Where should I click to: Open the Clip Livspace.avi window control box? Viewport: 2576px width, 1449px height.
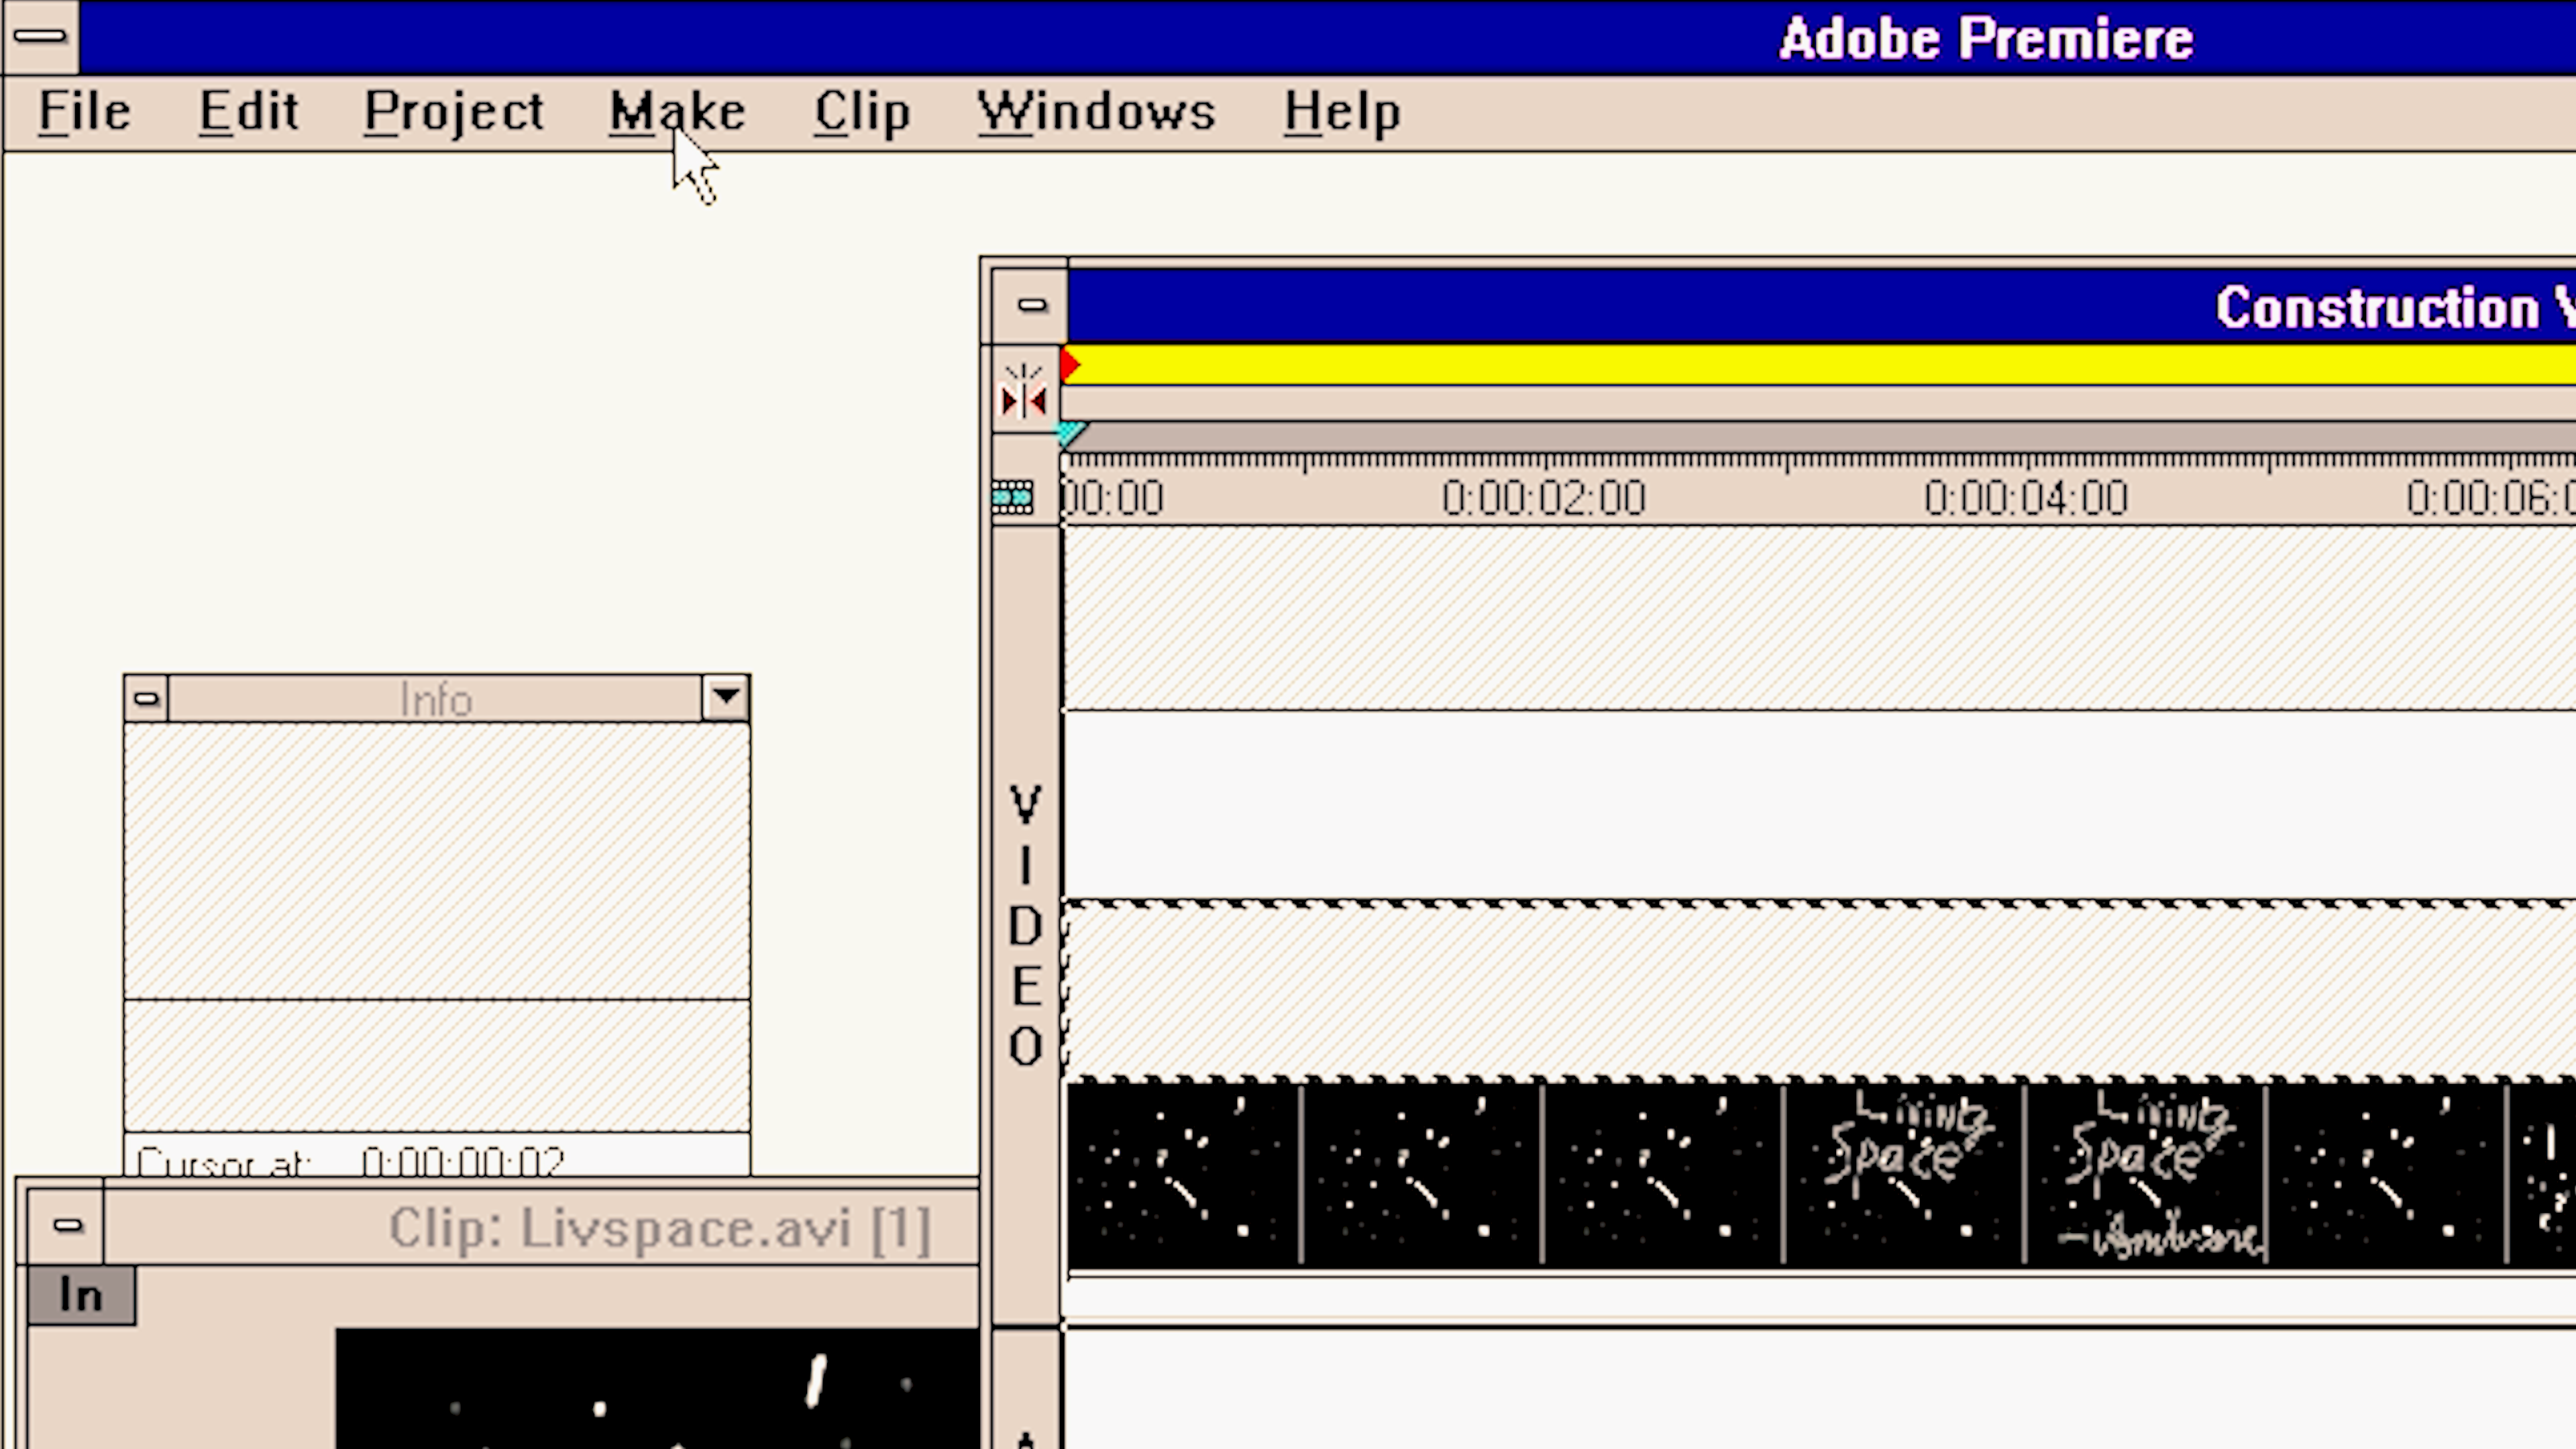pos(67,1225)
